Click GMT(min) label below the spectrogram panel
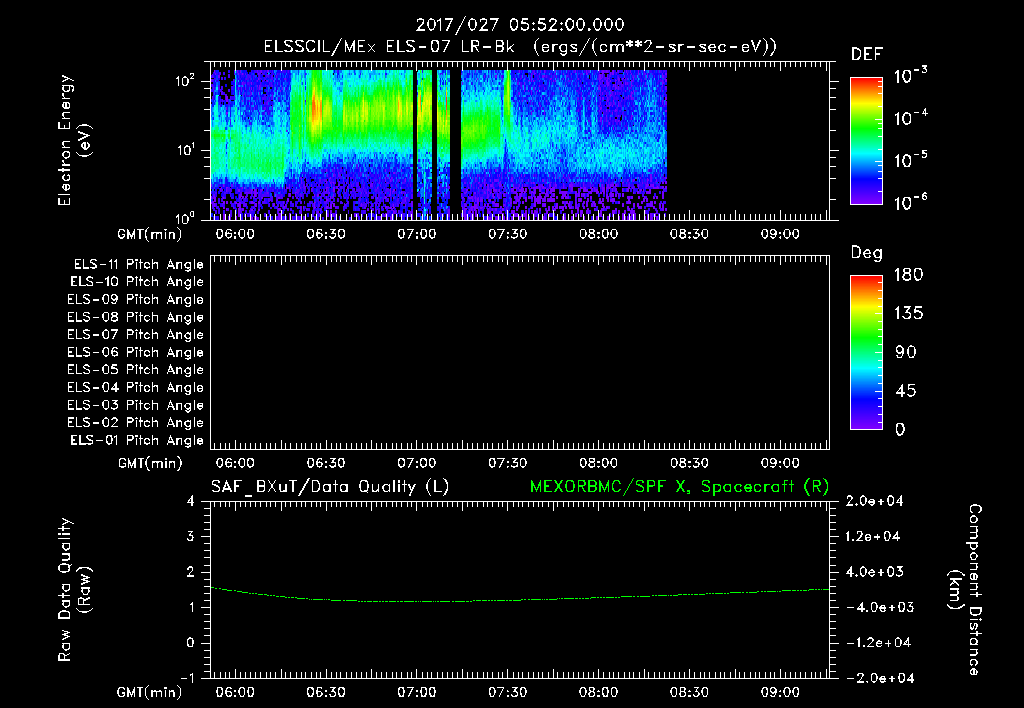1024x708 pixels. (x=150, y=234)
